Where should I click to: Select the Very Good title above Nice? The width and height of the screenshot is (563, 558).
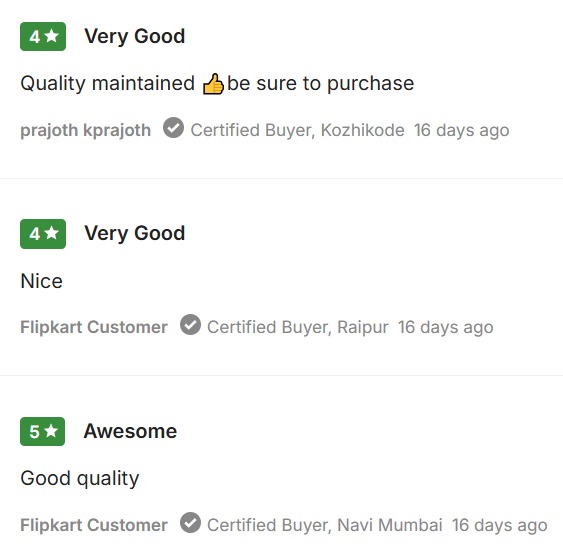click(135, 234)
